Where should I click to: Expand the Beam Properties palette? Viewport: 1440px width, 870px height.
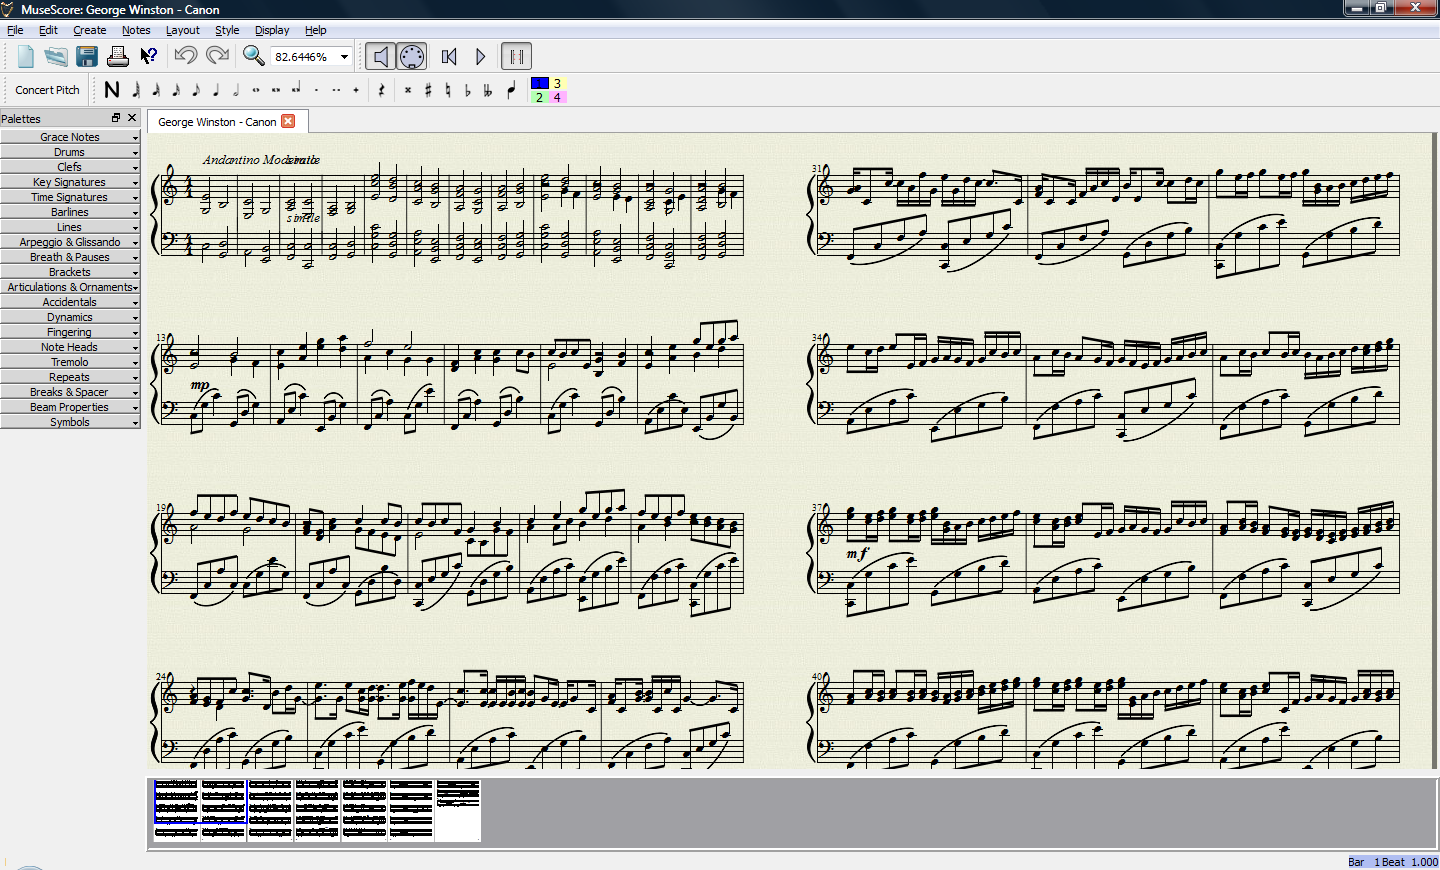(x=70, y=407)
